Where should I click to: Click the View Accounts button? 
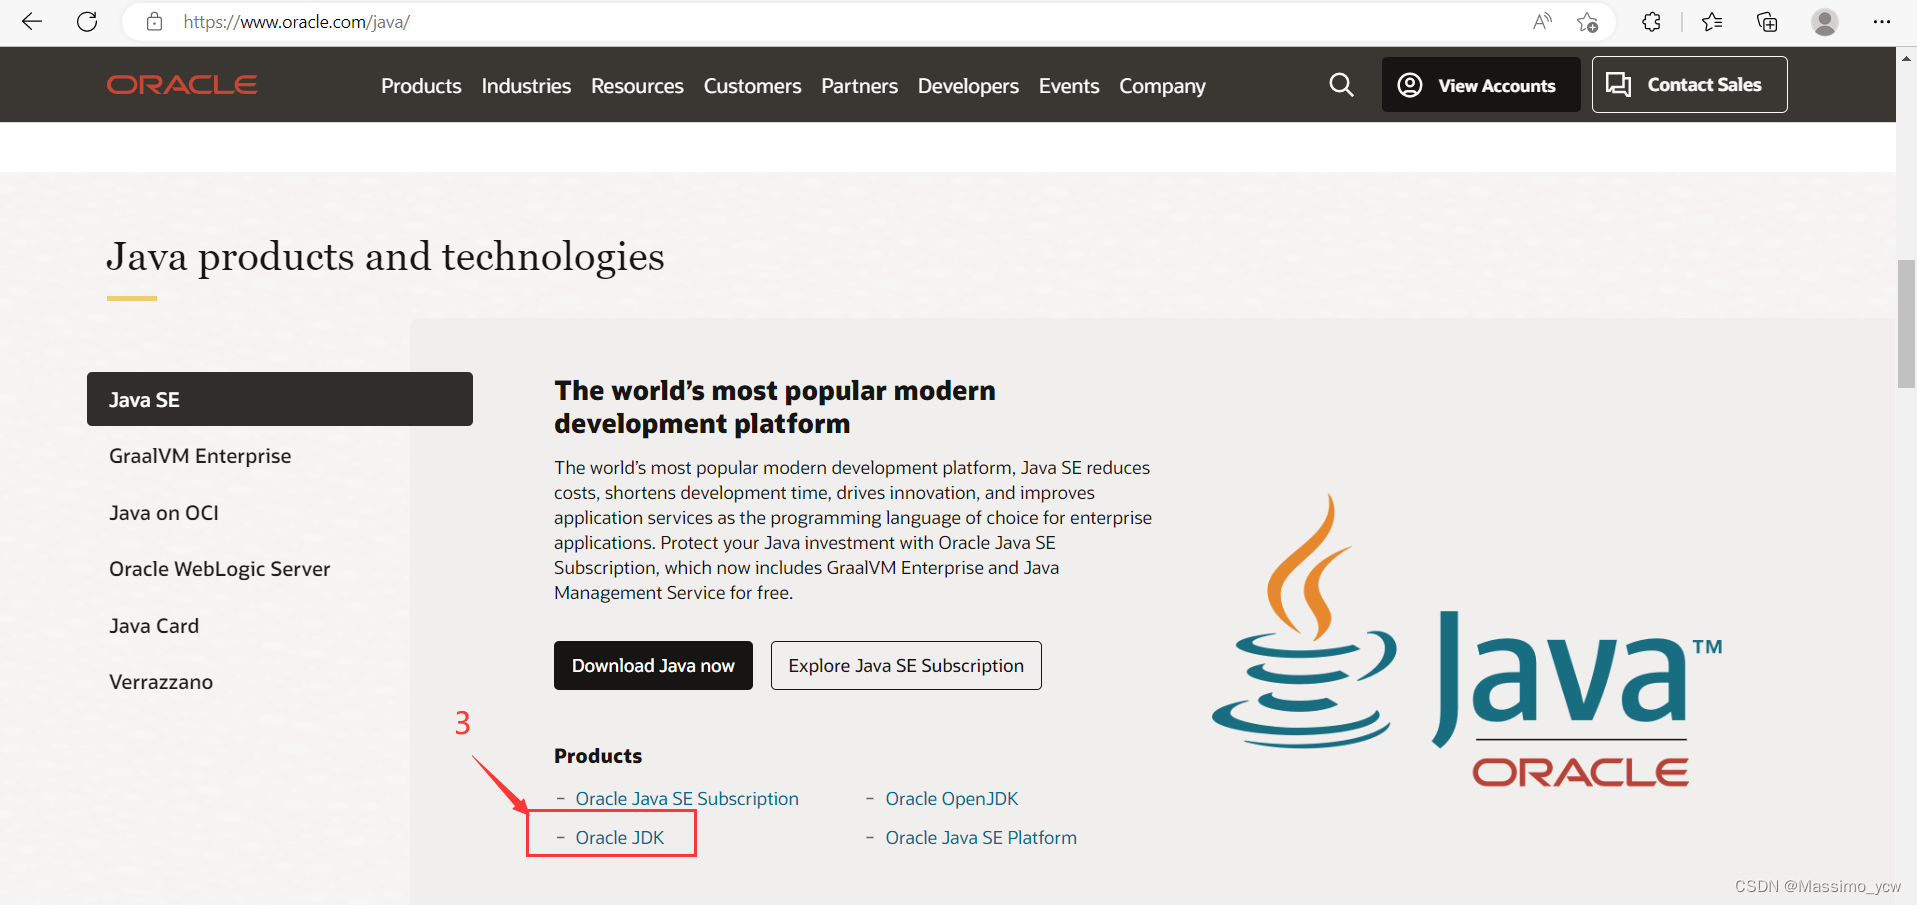[x=1481, y=85]
